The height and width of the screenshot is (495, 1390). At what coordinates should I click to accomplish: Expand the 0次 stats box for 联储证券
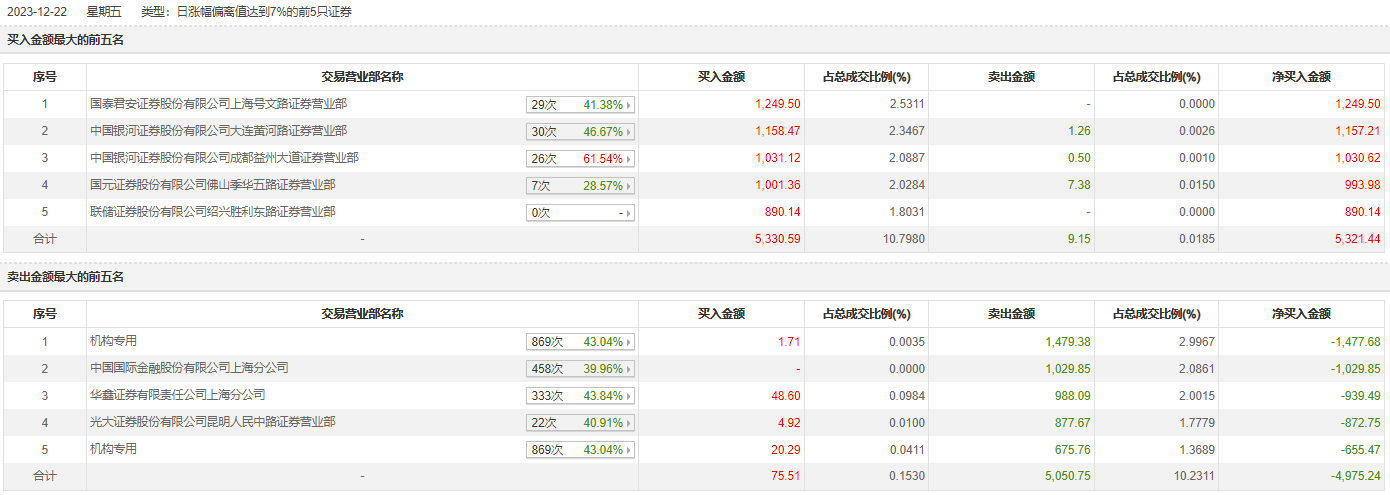point(581,213)
